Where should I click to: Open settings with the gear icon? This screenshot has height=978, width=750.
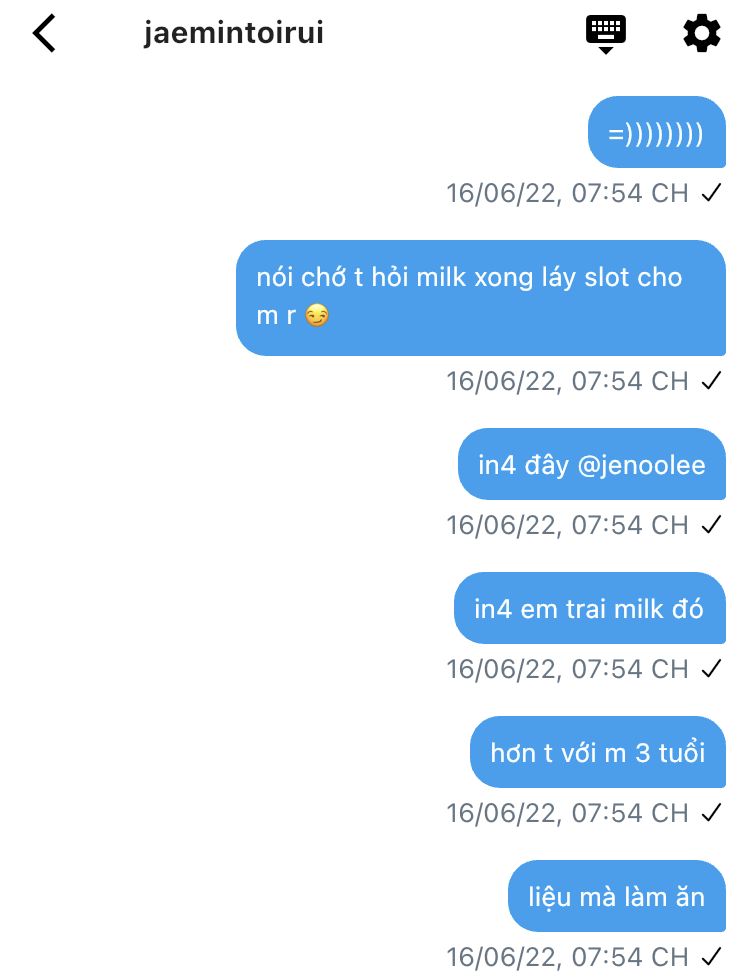[x=702, y=34]
